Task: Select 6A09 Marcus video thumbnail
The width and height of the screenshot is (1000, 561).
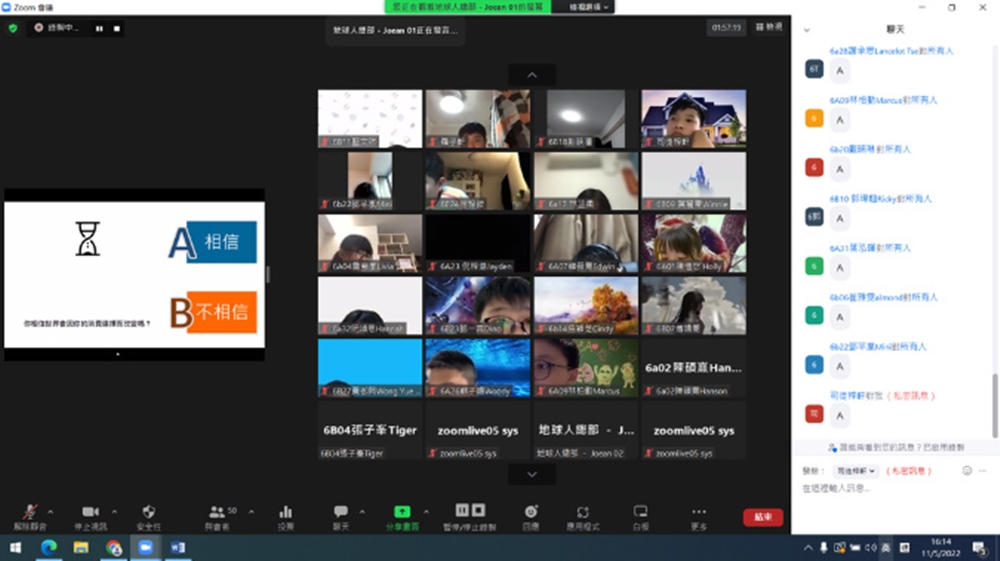Action: 585,368
